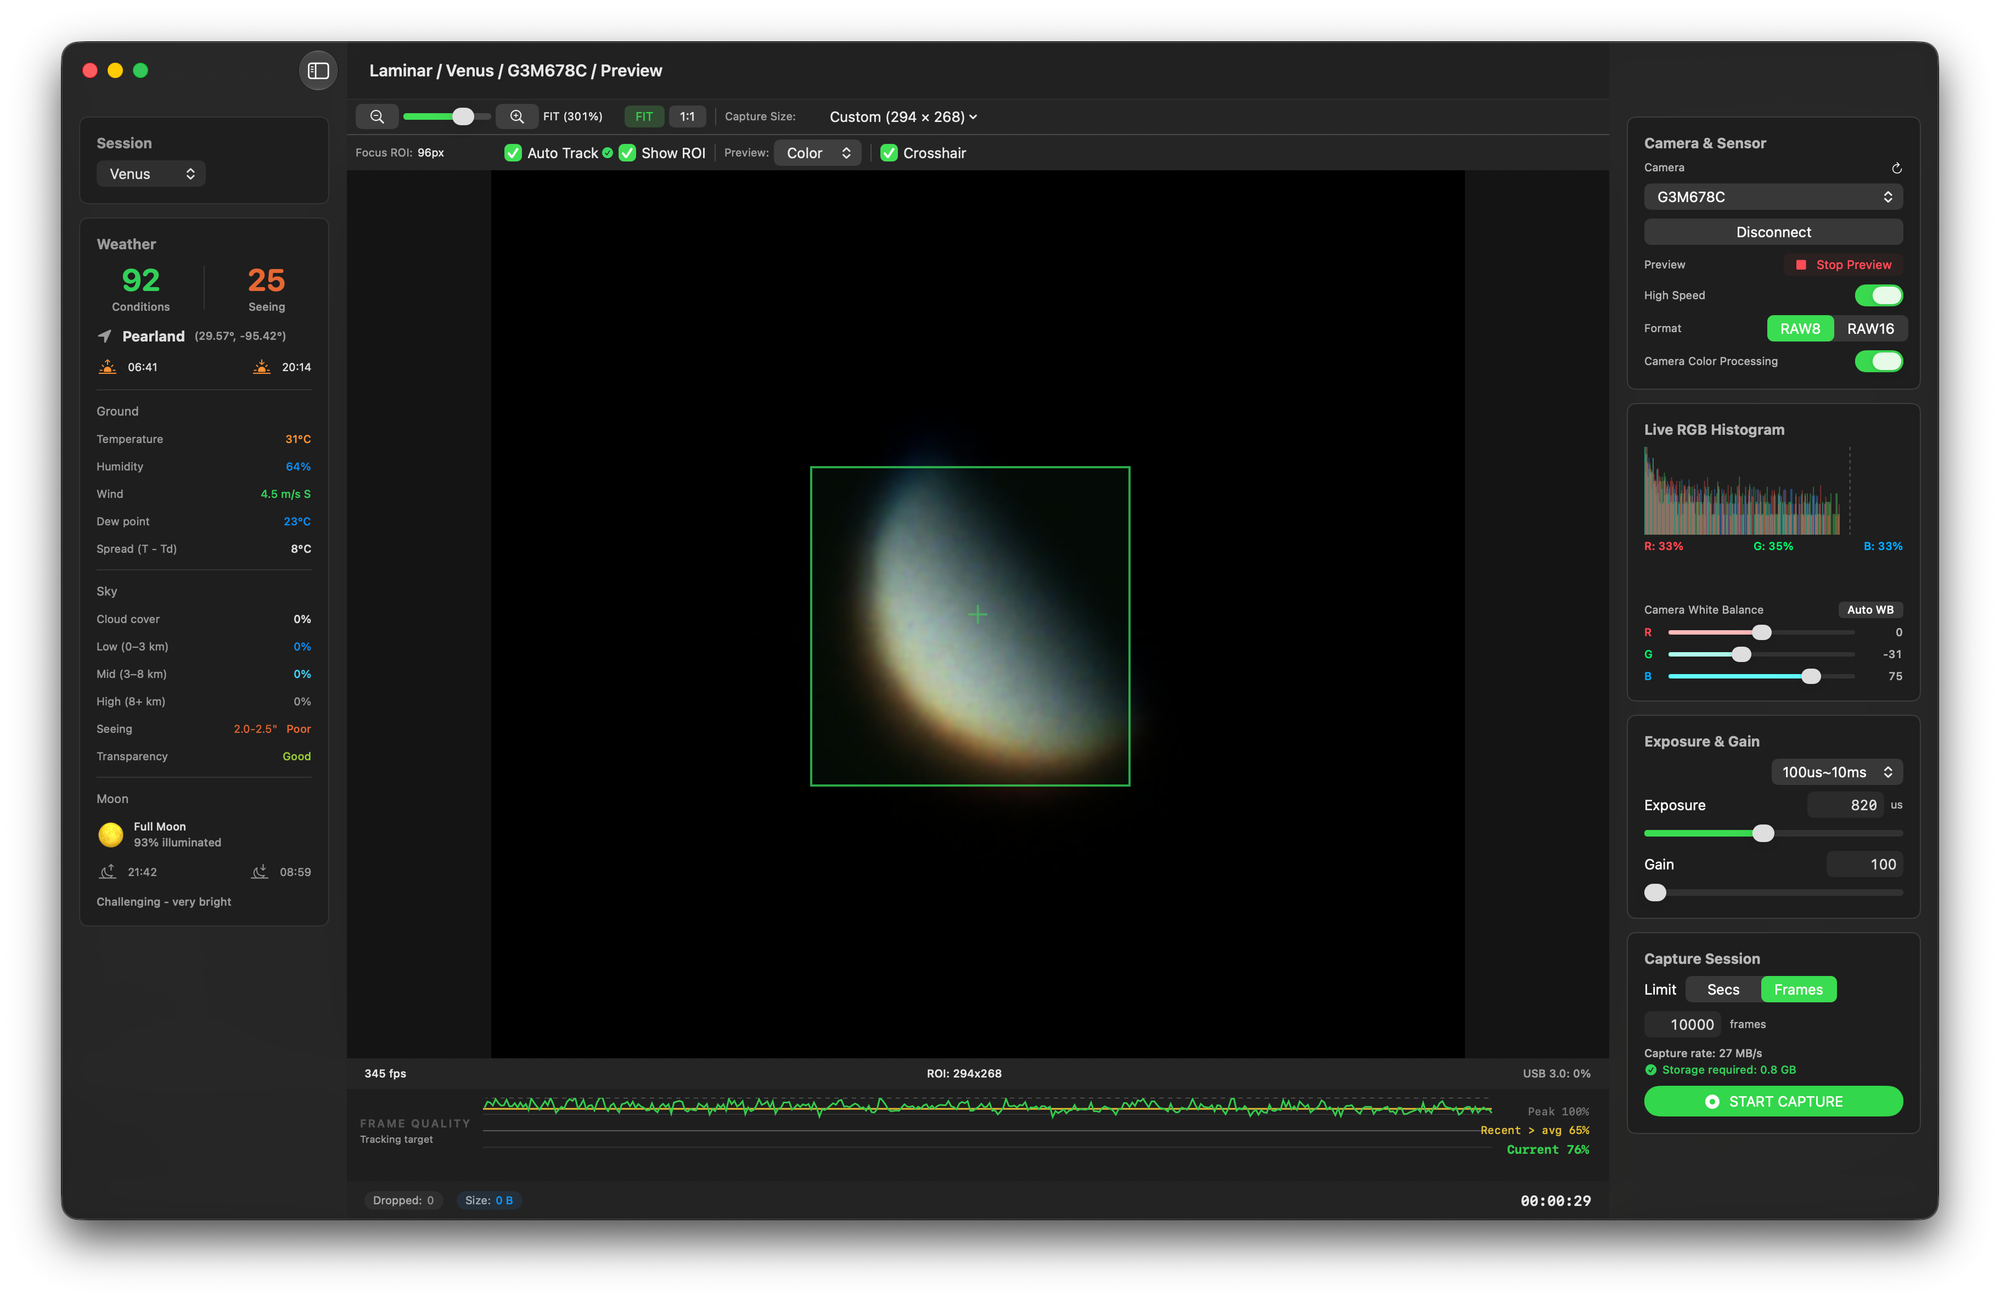The height and width of the screenshot is (1301, 2000).
Task: Adjust the green white balance slider
Action: pyautogui.click(x=1761, y=655)
